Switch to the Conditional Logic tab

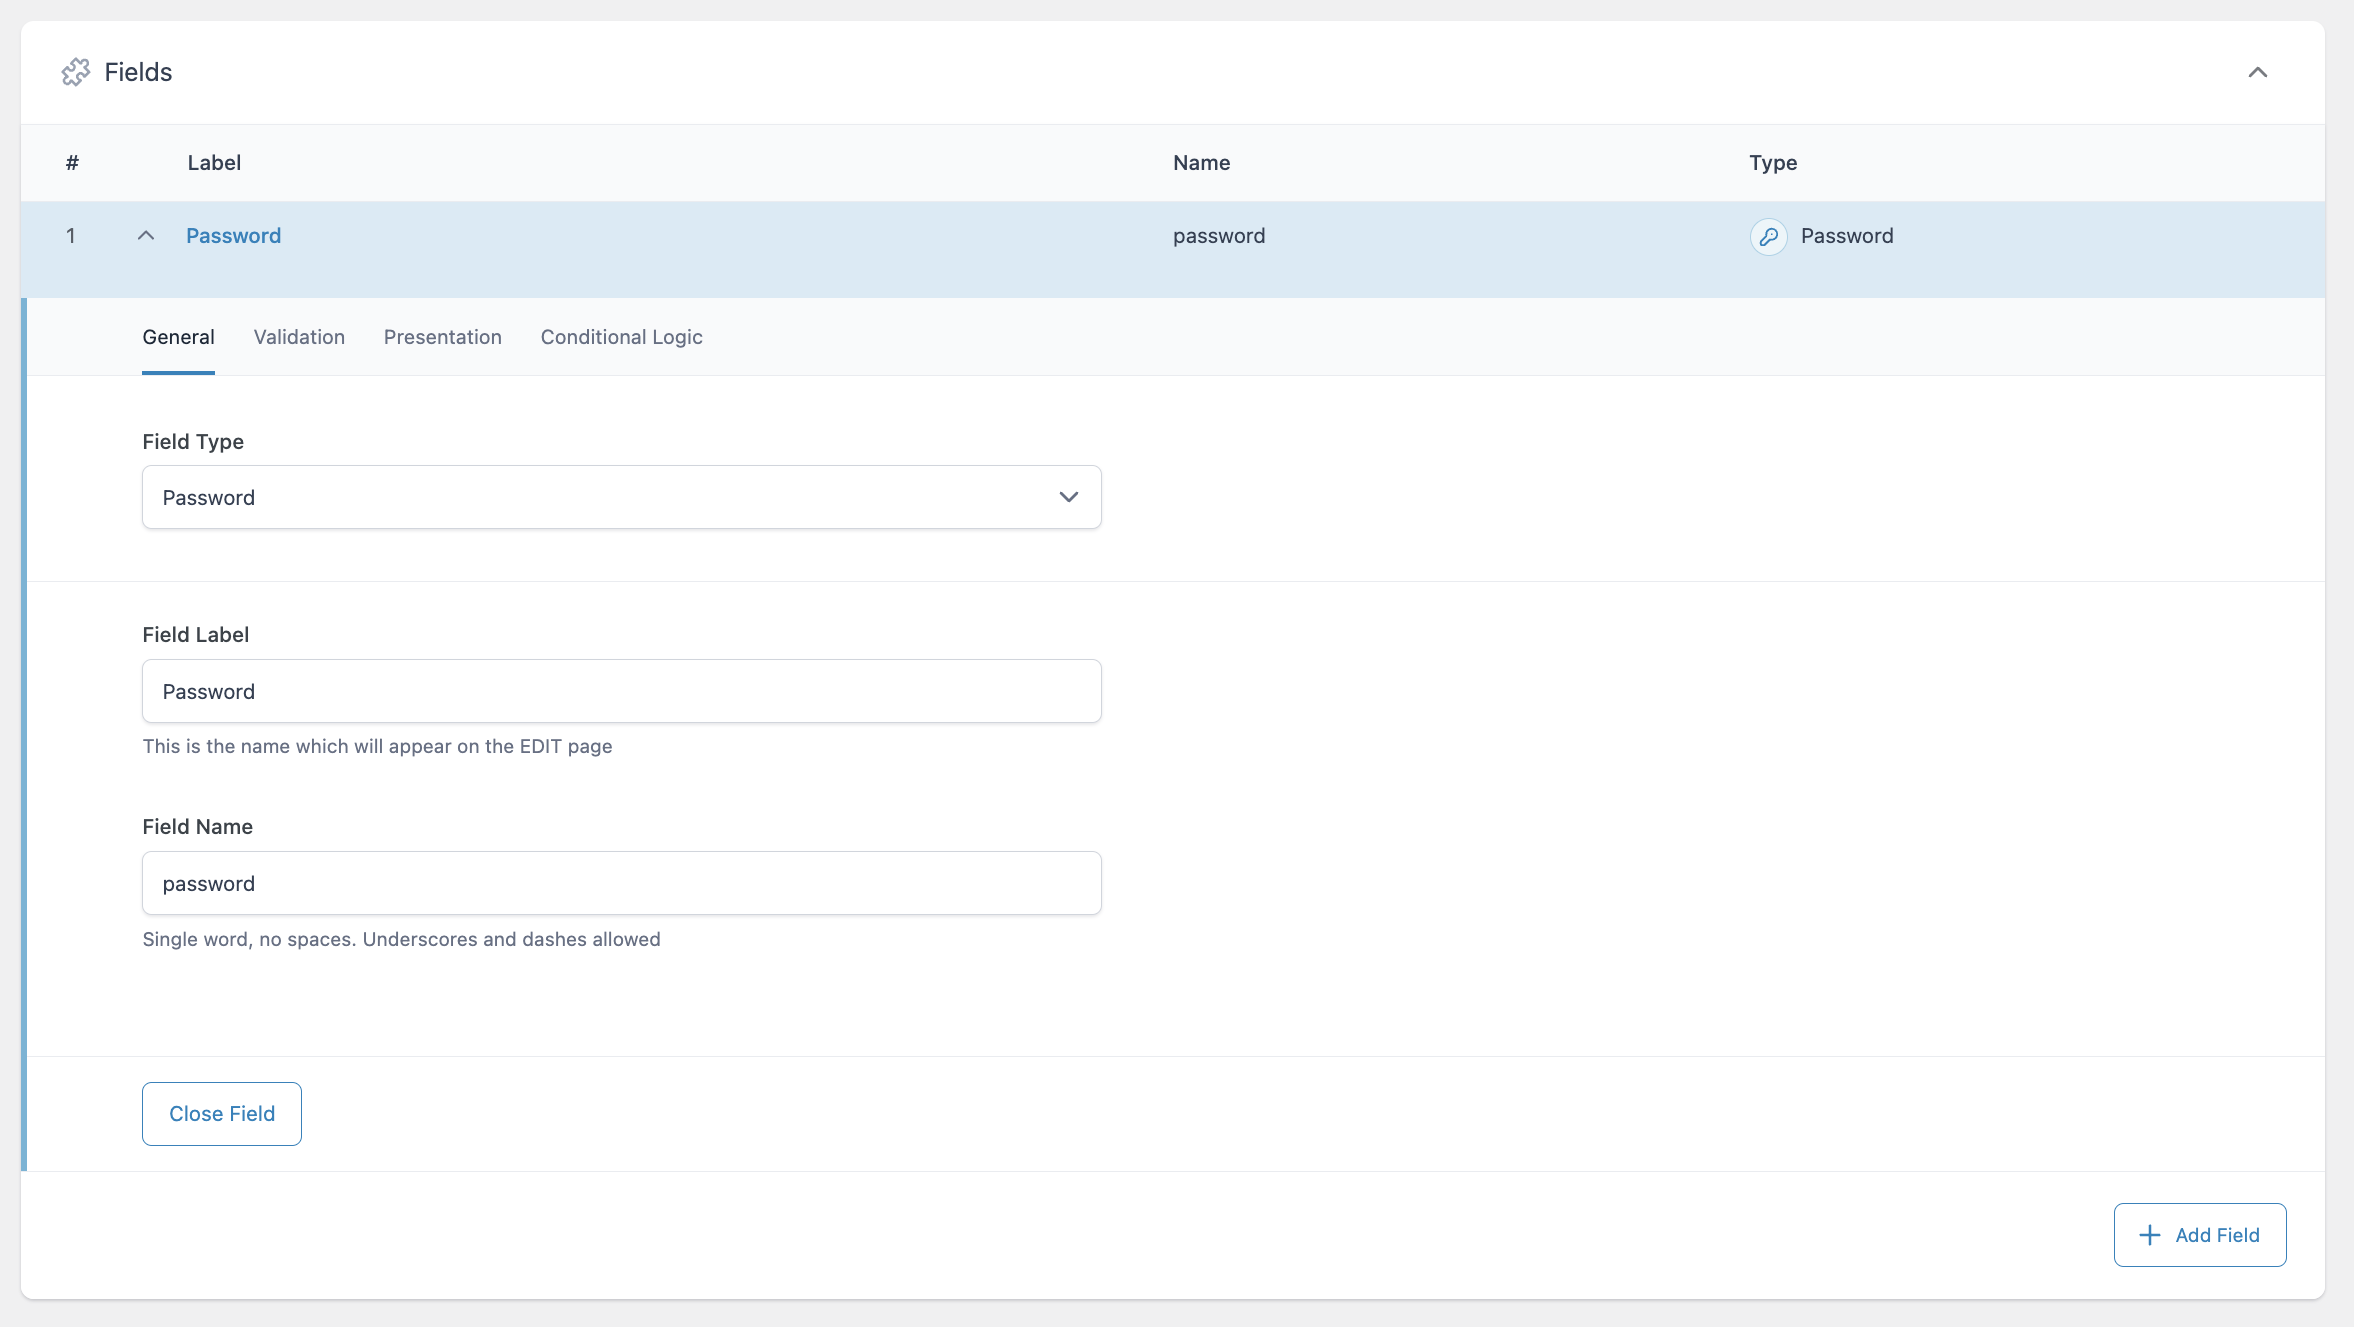(621, 336)
